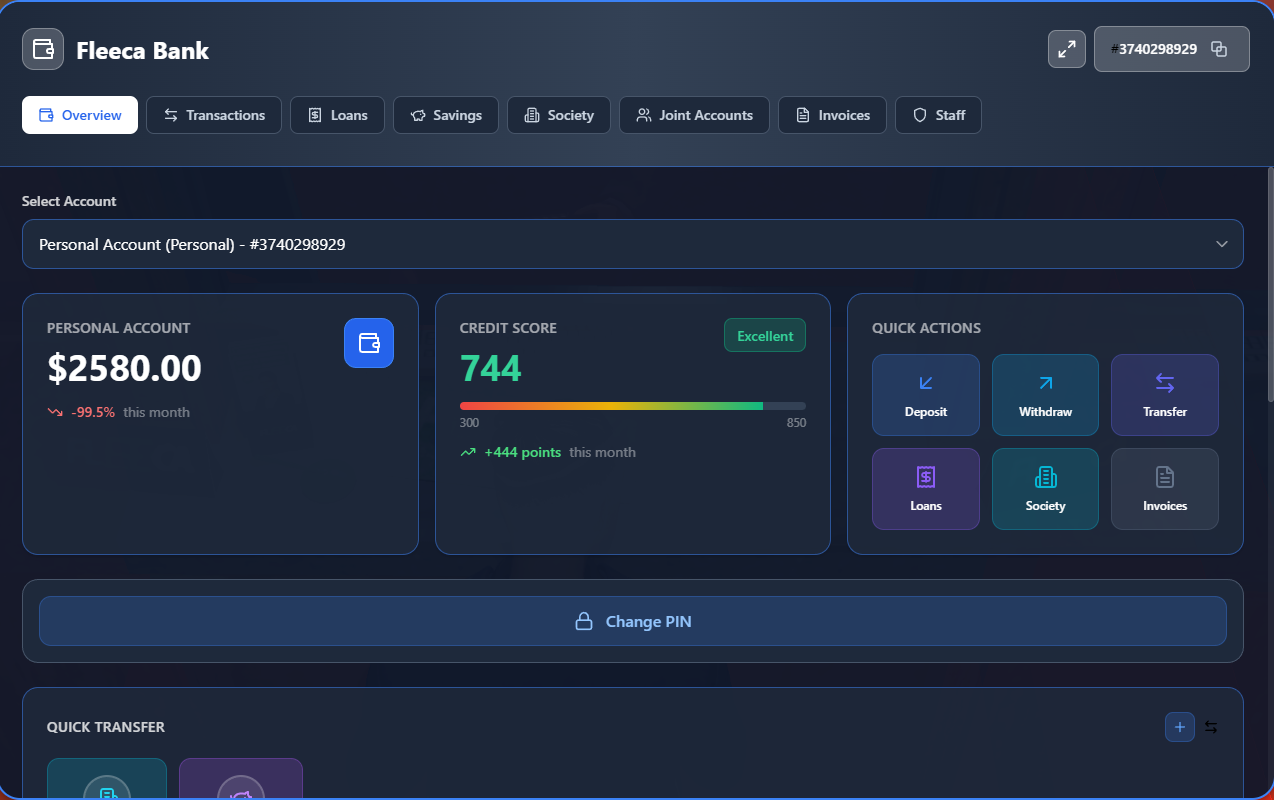Click the 300 minimum score label
Screen dimensions: 1274x800
tap(469, 423)
